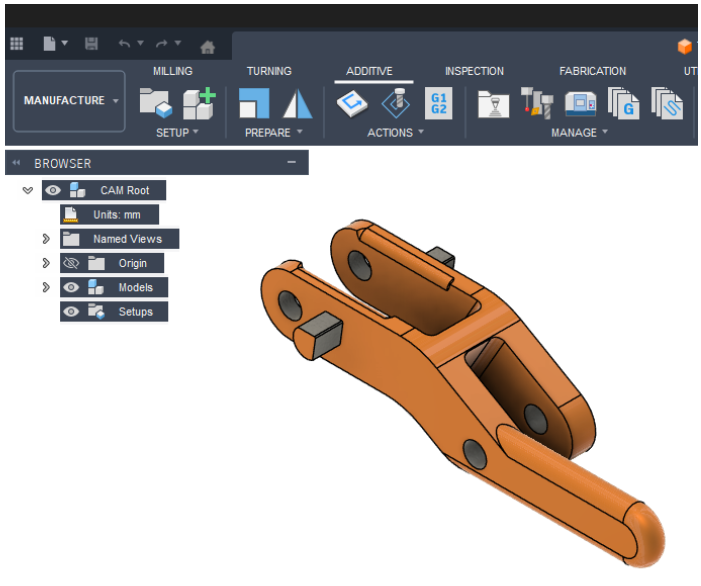This screenshot has height=586, width=701.
Task: Click the New Setup icon
Action: tap(153, 103)
